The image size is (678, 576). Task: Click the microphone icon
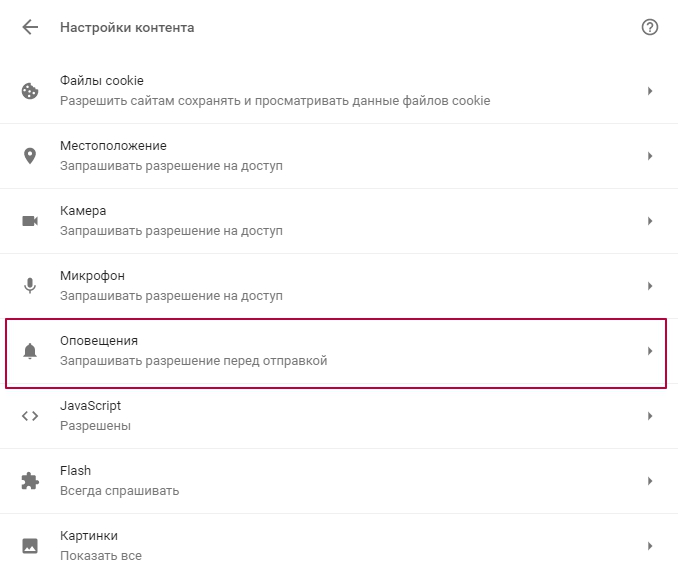point(30,286)
